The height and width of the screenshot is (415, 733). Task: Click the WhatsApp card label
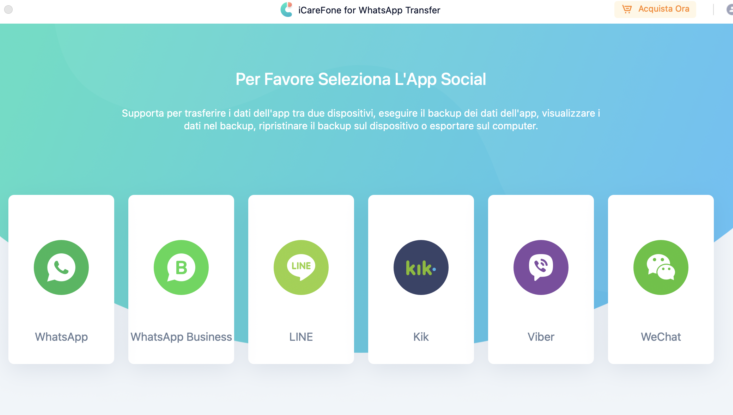[61, 336]
